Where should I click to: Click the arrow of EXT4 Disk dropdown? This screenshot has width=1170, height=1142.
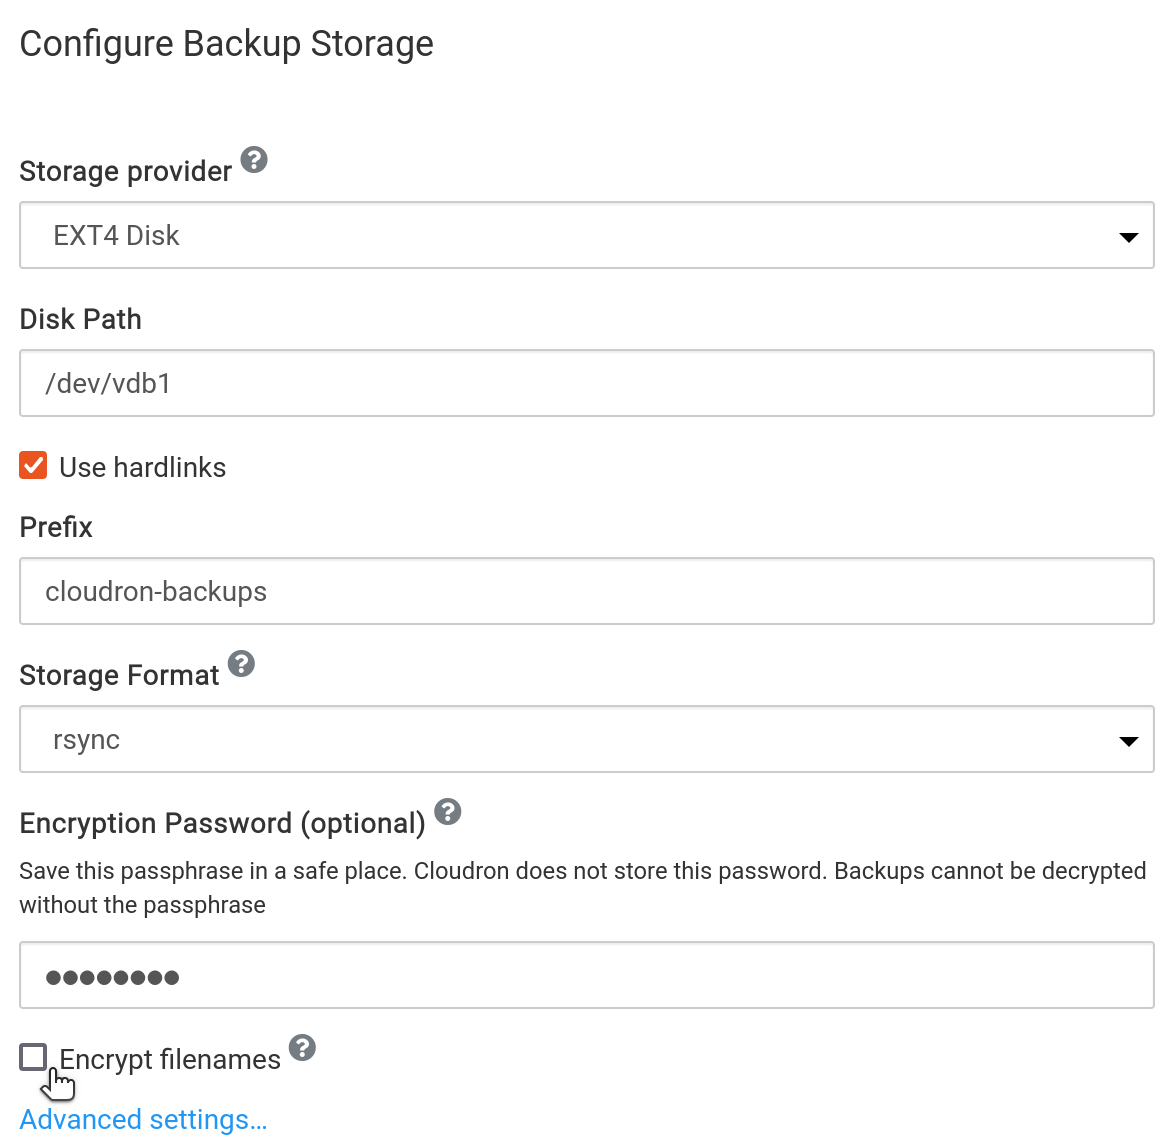pos(1128,237)
